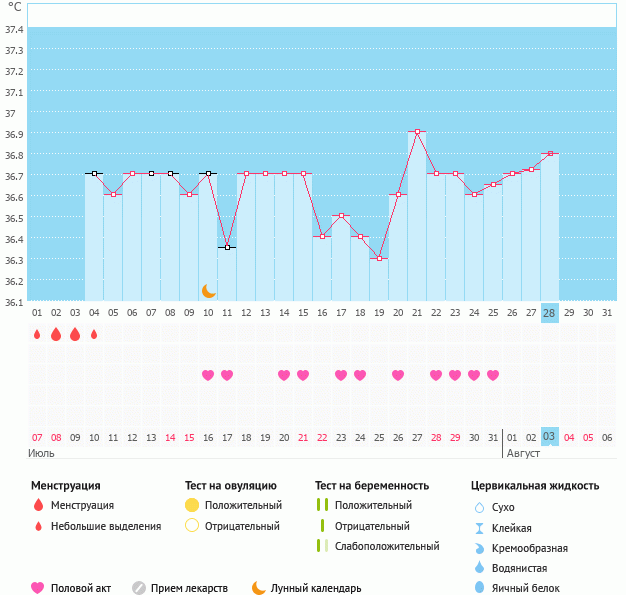Click the heart icon under day 25
Screen dimensions: 626x595
[493, 375]
